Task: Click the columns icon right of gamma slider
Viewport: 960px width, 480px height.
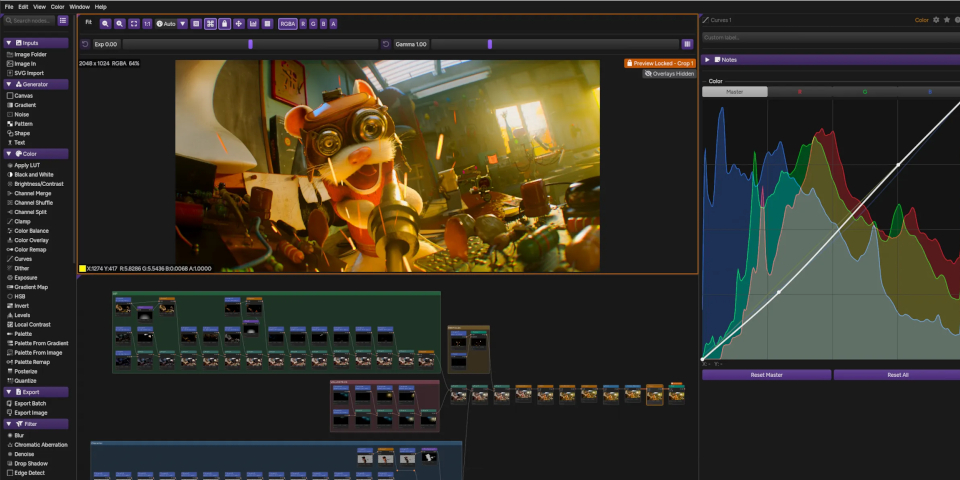Action: pyautogui.click(x=688, y=44)
